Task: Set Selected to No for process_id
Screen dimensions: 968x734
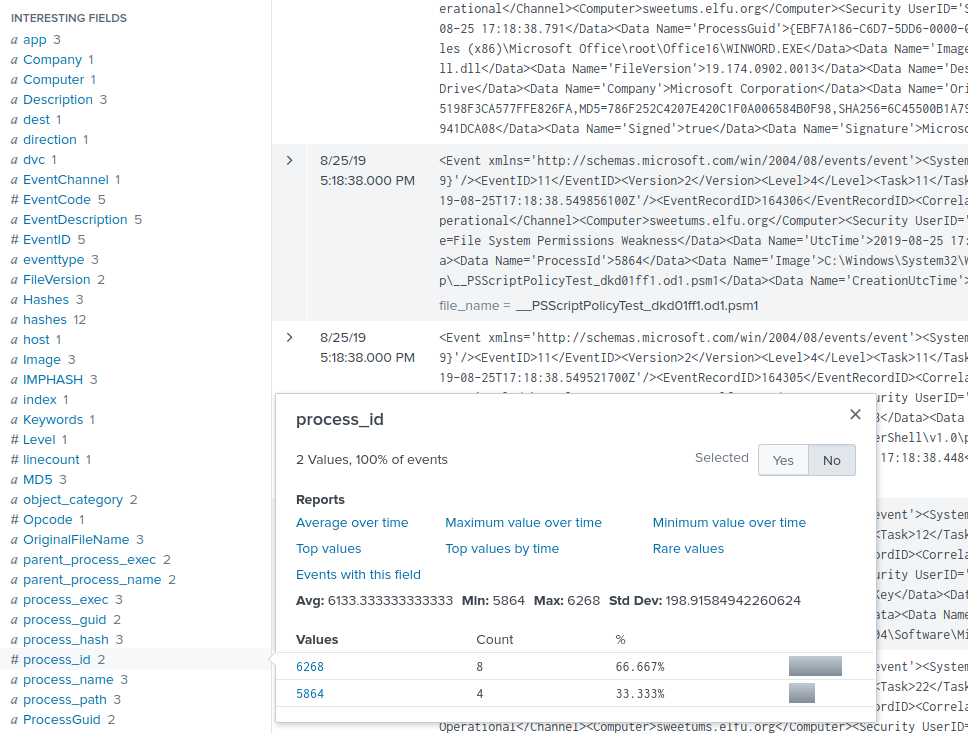Action: pyautogui.click(x=832, y=460)
